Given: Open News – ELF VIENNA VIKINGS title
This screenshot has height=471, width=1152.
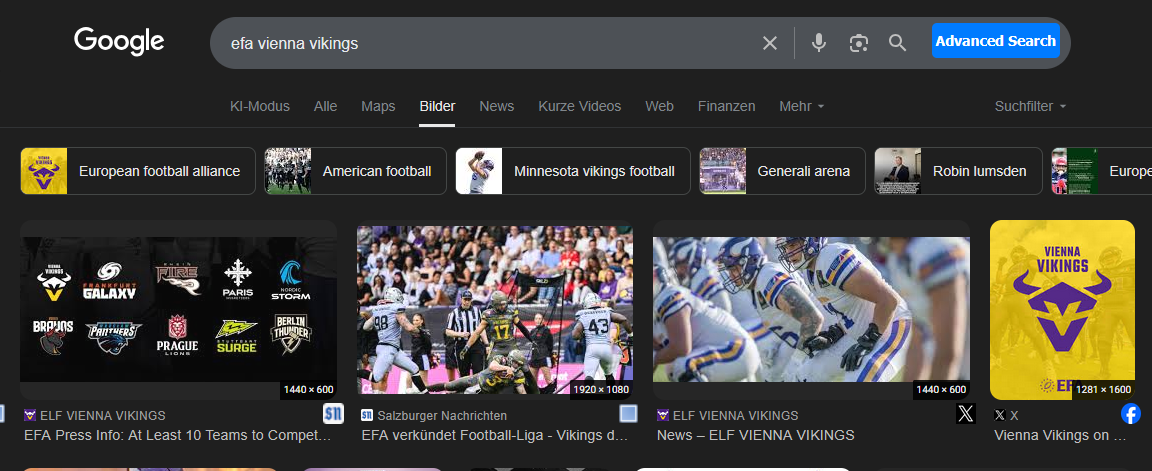Looking at the screenshot, I should [x=755, y=435].
